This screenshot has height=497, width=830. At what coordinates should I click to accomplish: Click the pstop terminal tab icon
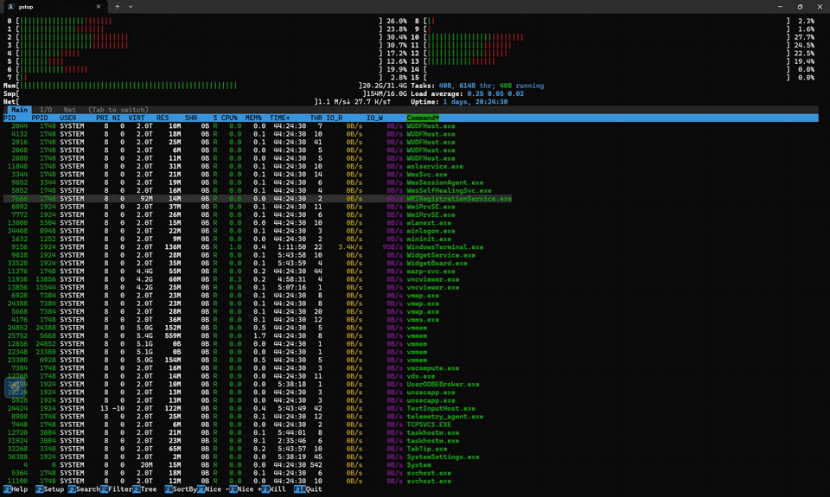tap(10, 6)
